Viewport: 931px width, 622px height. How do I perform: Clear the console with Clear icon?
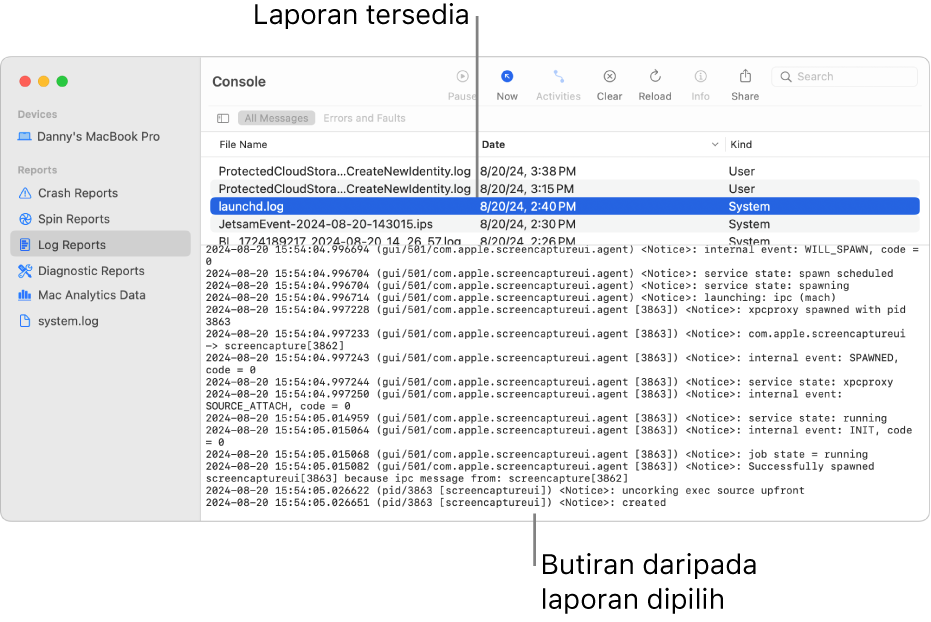tap(609, 77)
